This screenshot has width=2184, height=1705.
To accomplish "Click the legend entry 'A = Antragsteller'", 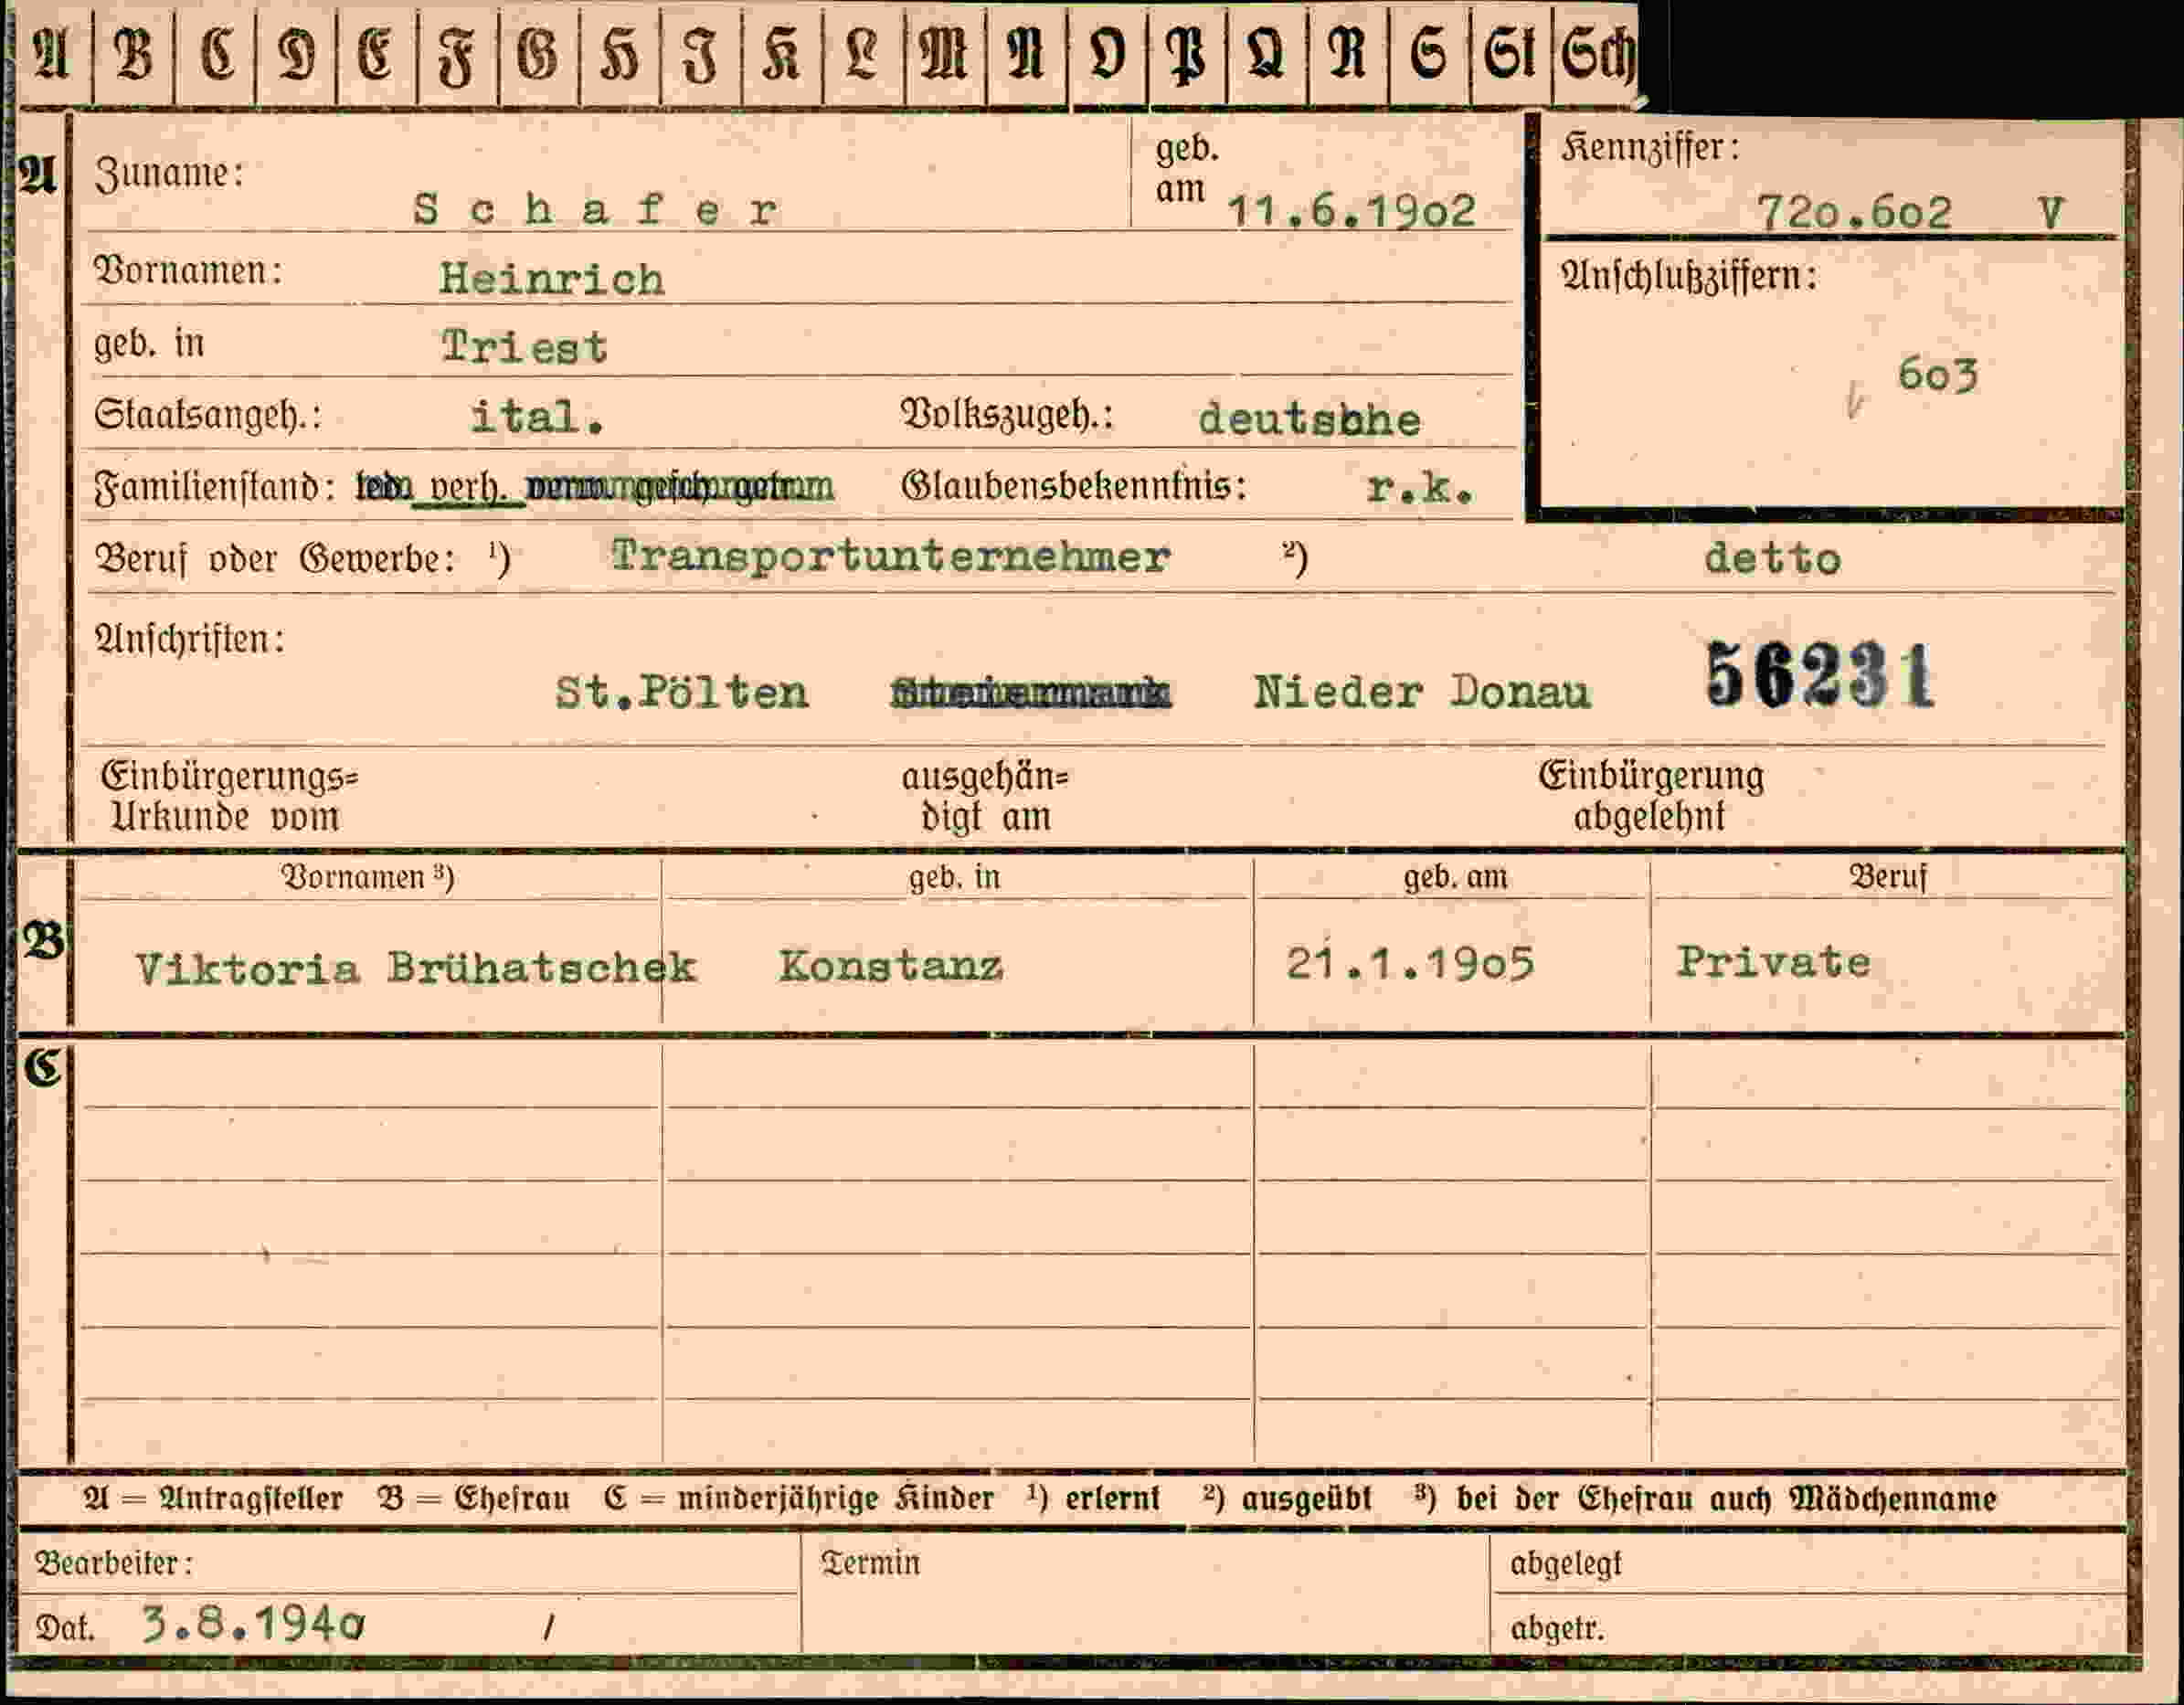I will click(214, 1499).
